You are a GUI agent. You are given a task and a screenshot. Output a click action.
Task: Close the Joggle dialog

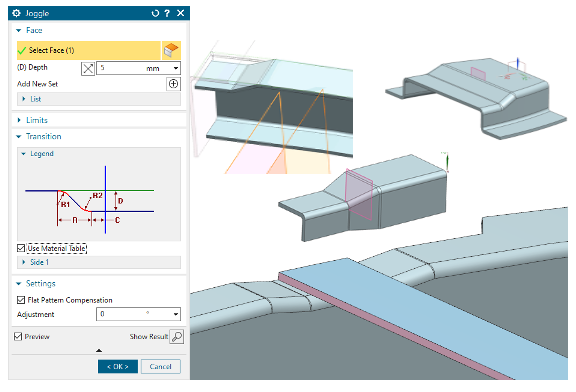(180, 13)
